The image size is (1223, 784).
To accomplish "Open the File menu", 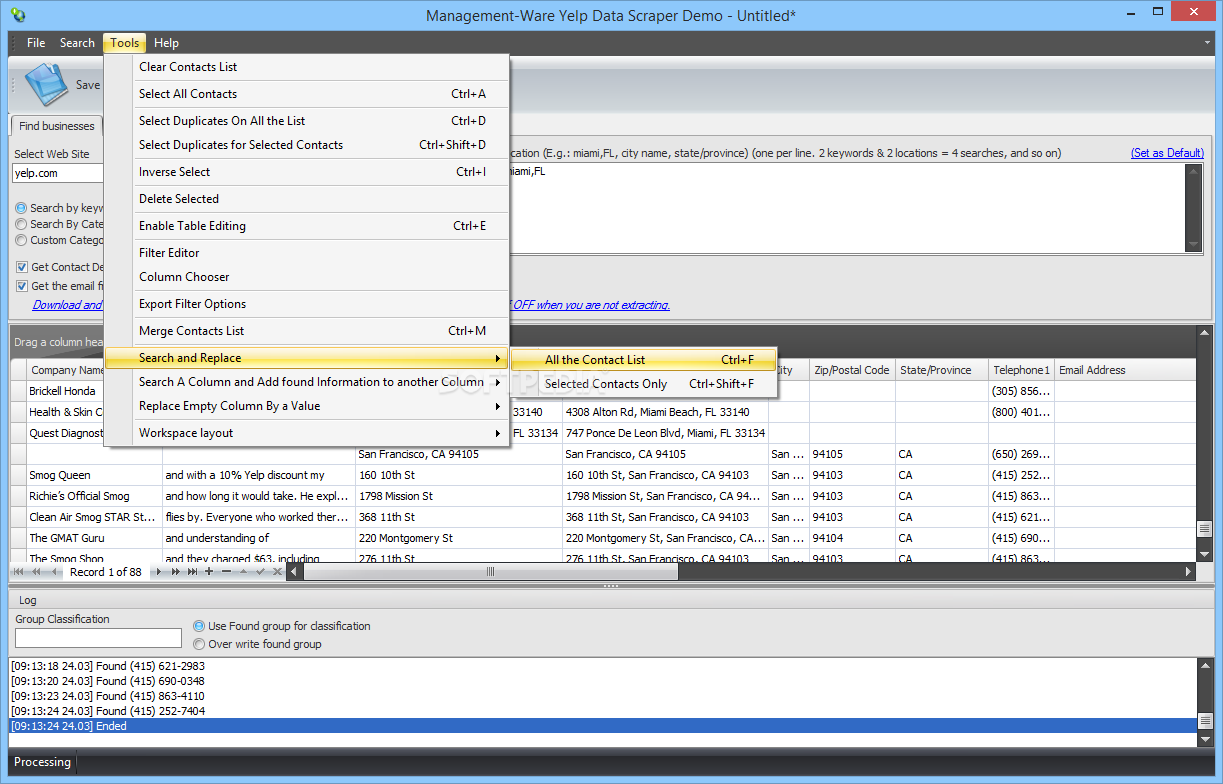I will tap(36, 43).
